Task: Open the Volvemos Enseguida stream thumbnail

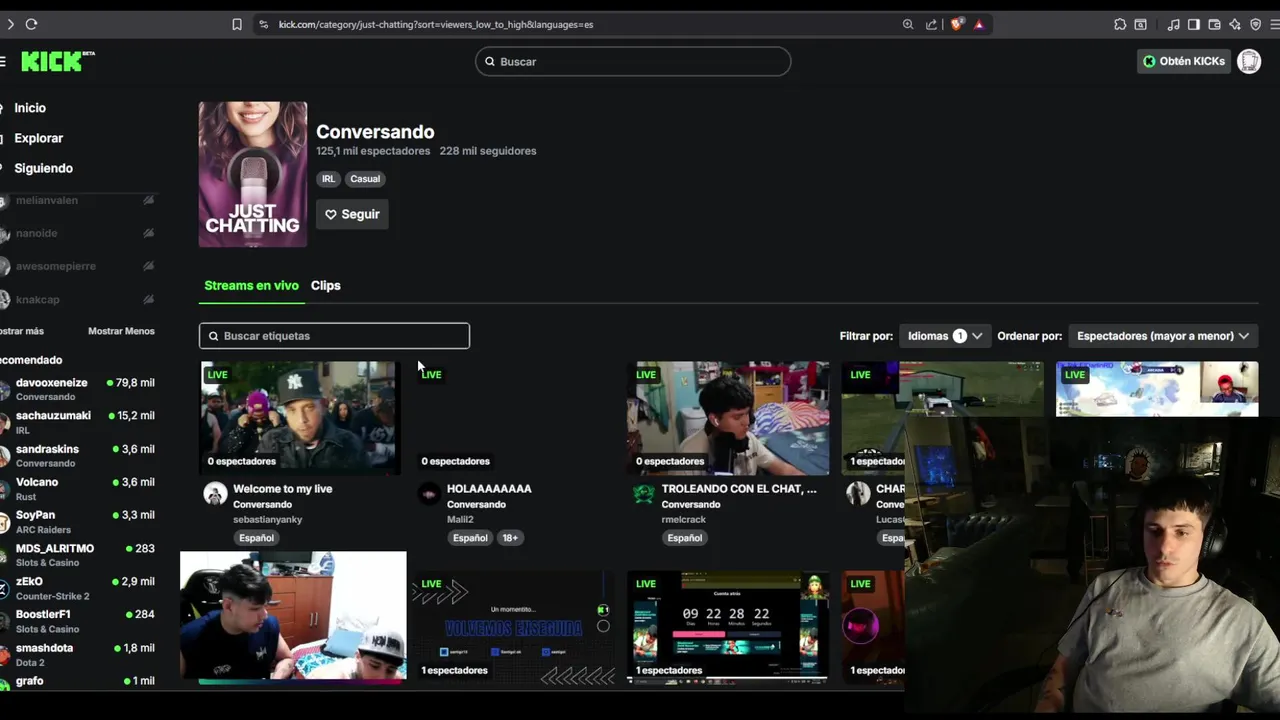Action: tap(514, 627)
